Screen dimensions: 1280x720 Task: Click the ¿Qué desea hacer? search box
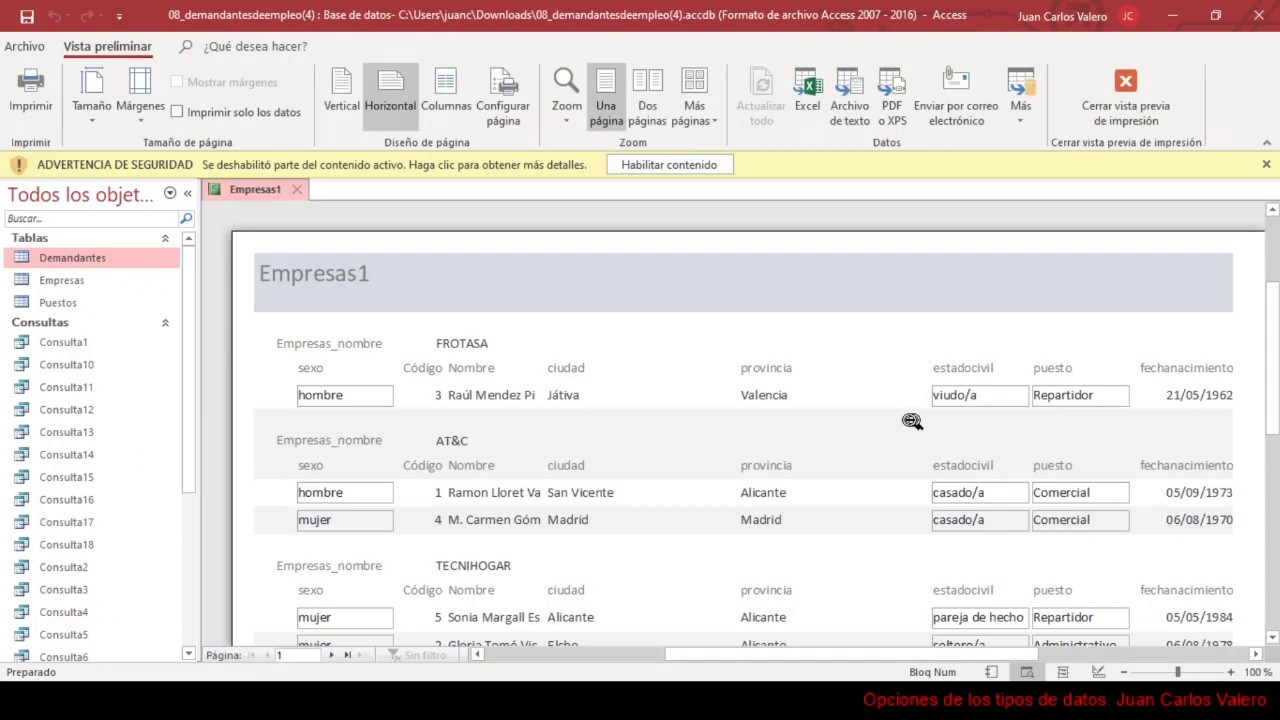[x=255, y=46]
